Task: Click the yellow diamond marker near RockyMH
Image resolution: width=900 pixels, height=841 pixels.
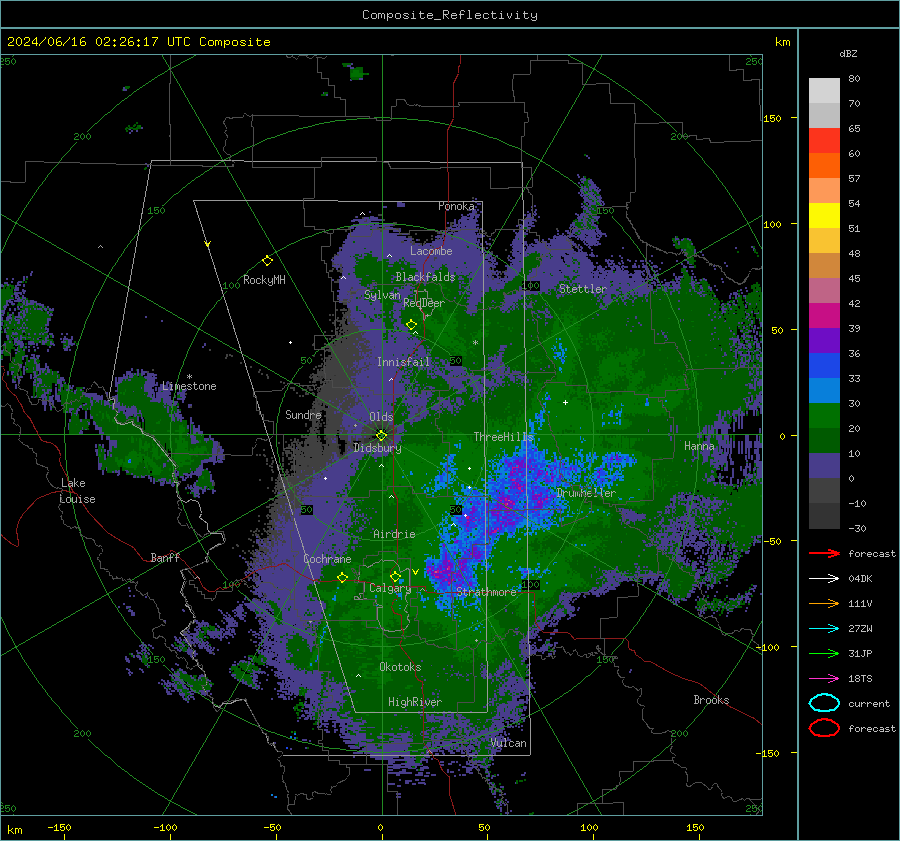Action: (267, 261)
